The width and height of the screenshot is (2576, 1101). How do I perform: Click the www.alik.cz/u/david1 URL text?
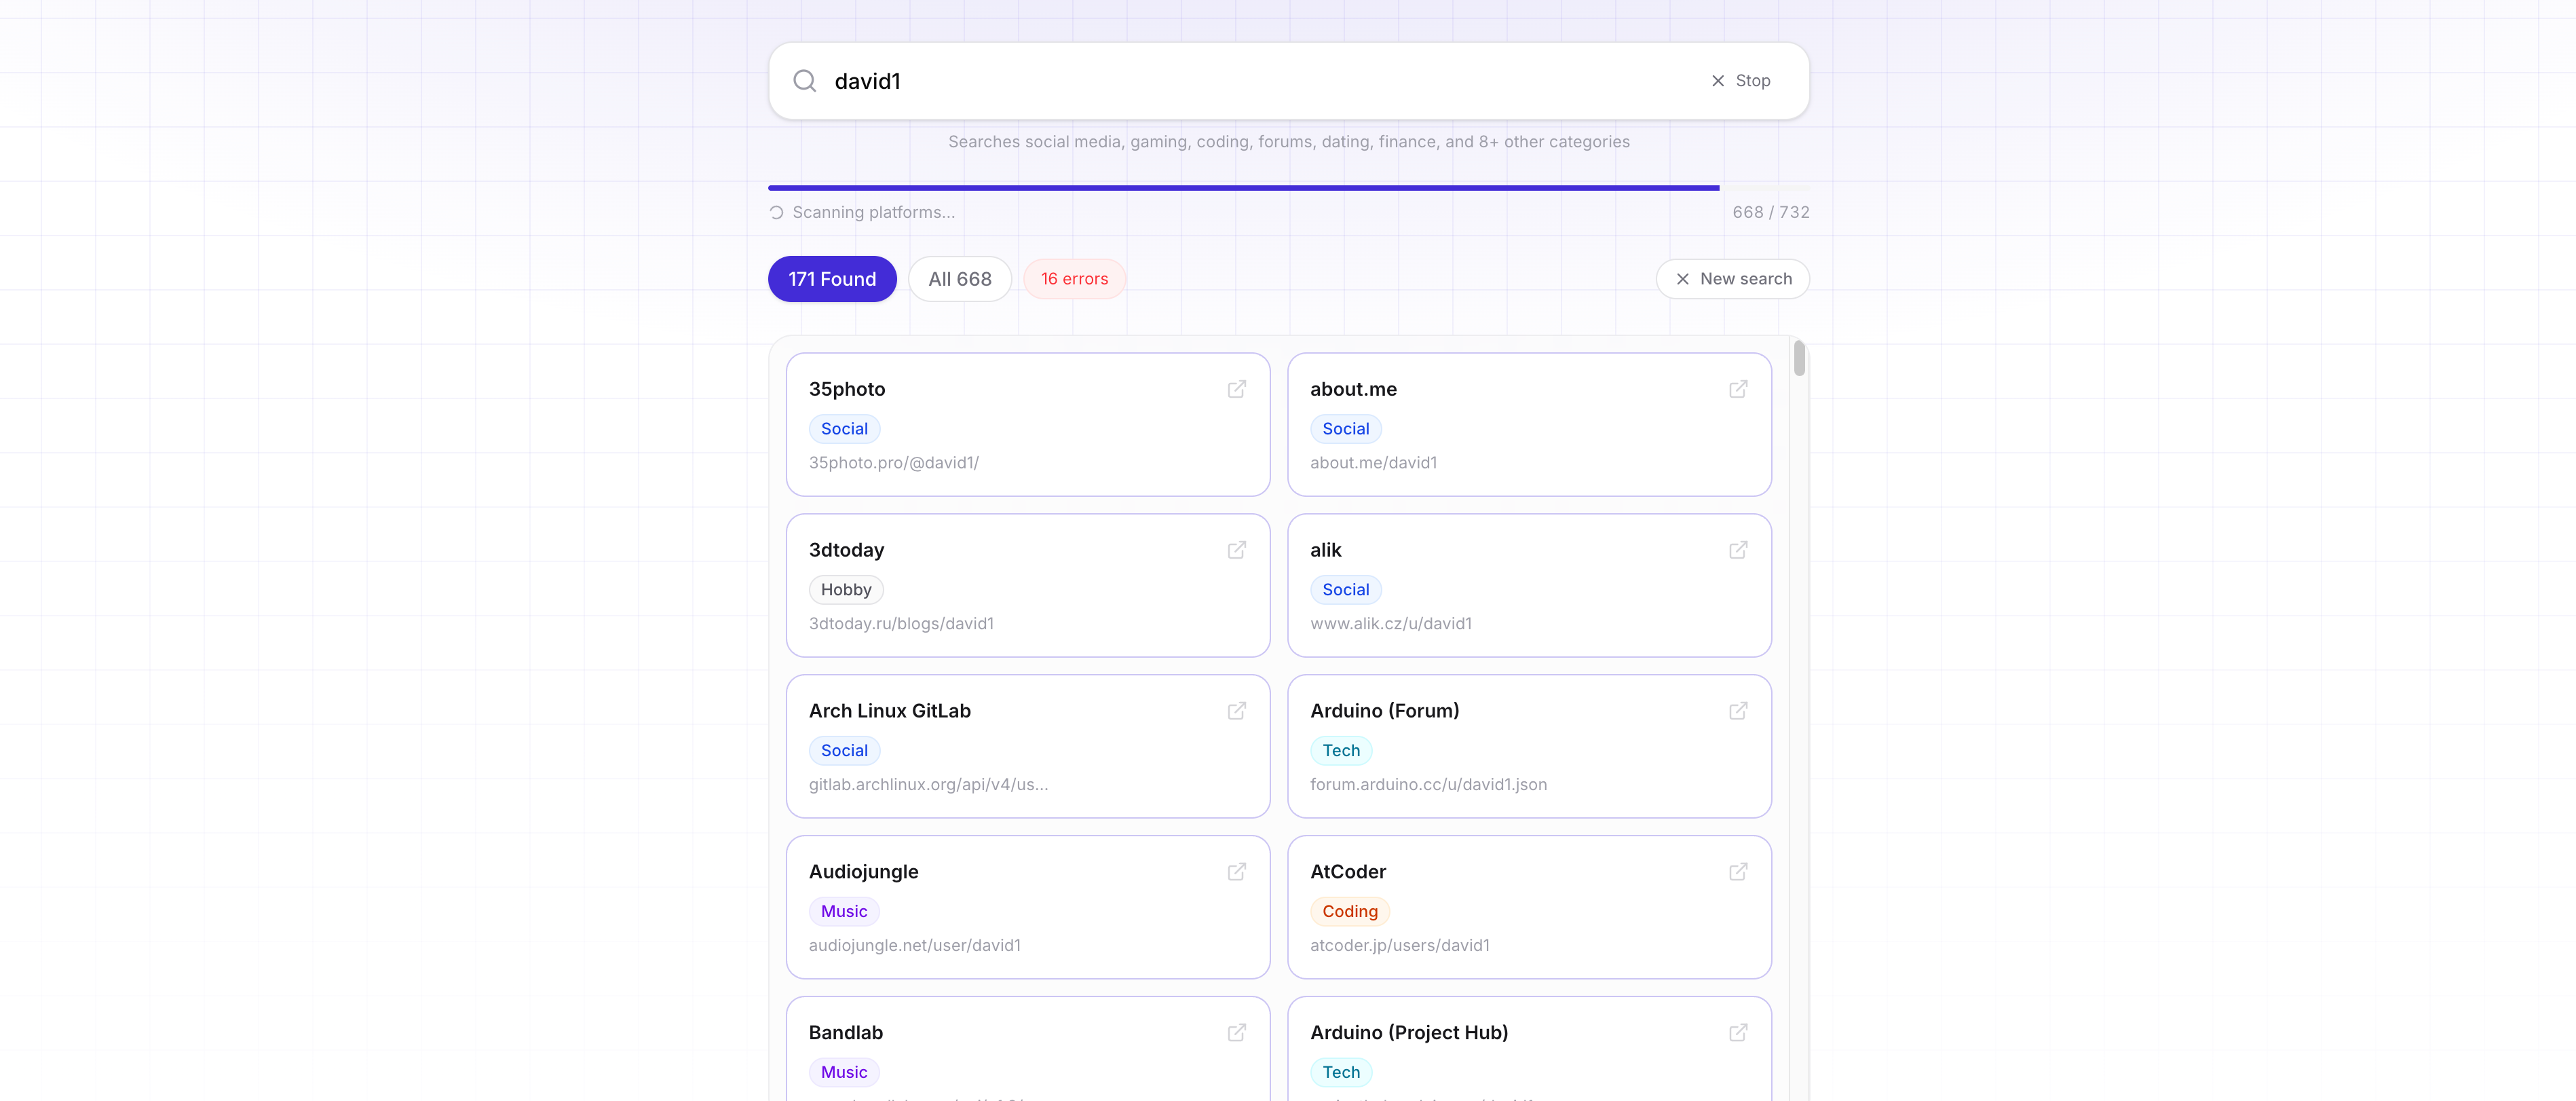[1391, 624]
